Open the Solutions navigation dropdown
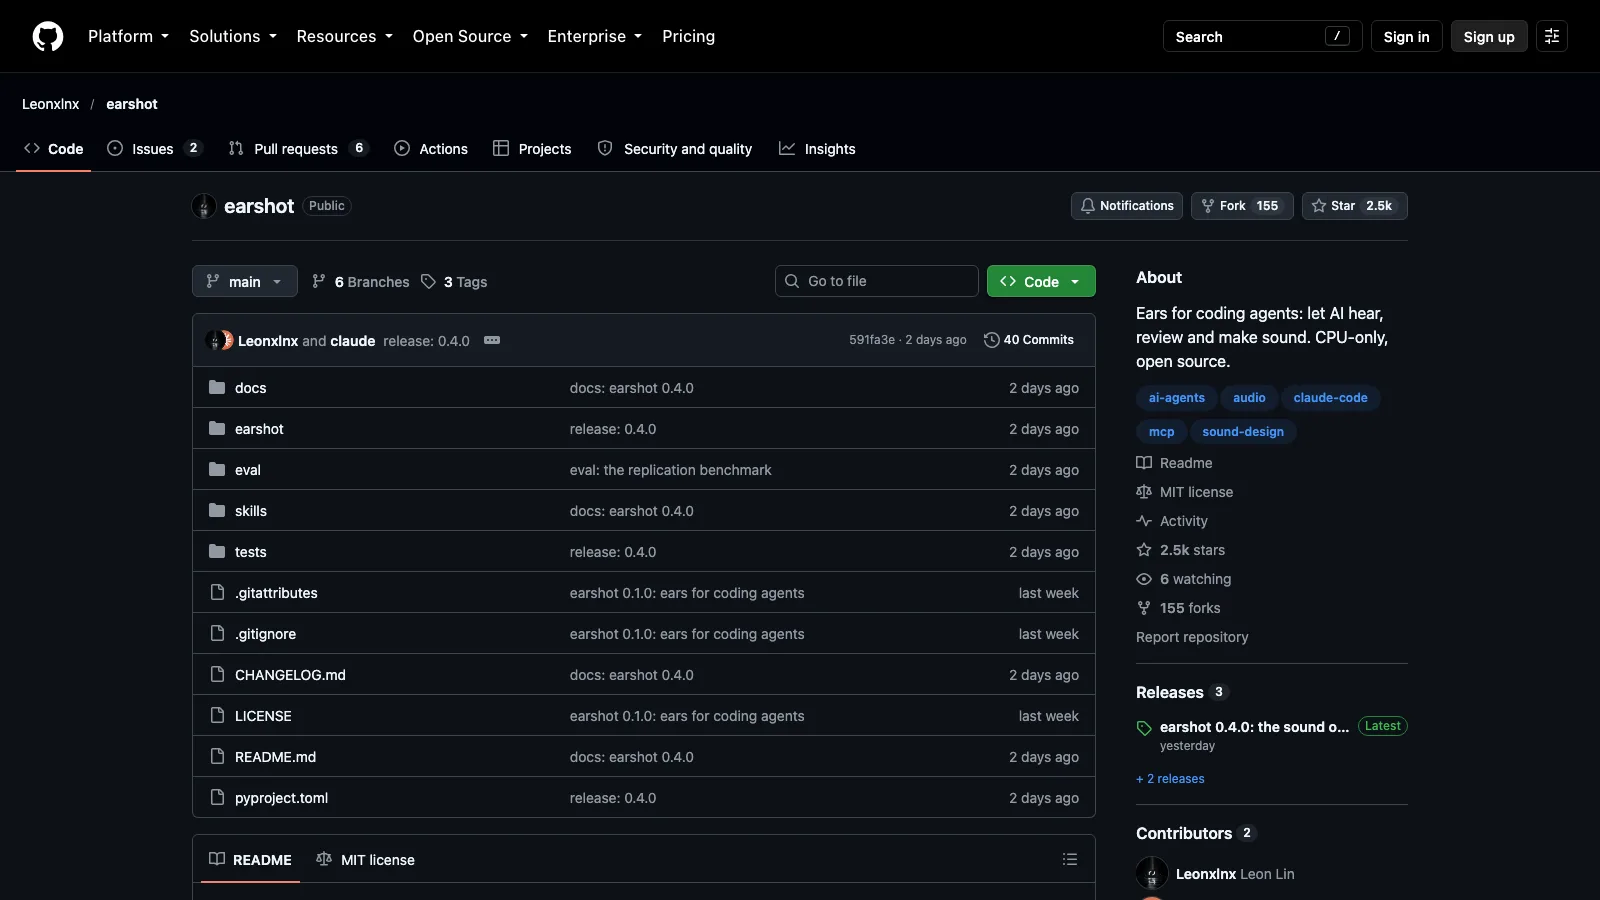This screenshot has width=1600, height=900. [233, 36]
